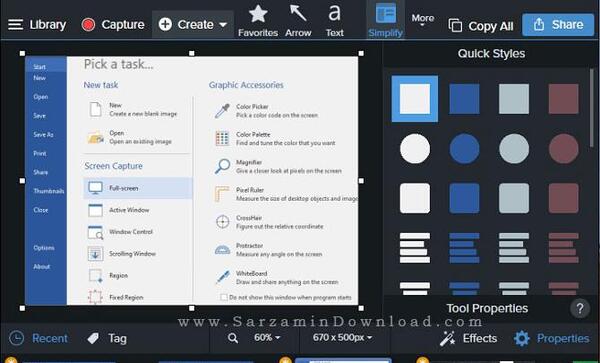The width and height of the screenshot is (600, 363).
Task: Choose blue square quick style
Action: click(464, 99)
